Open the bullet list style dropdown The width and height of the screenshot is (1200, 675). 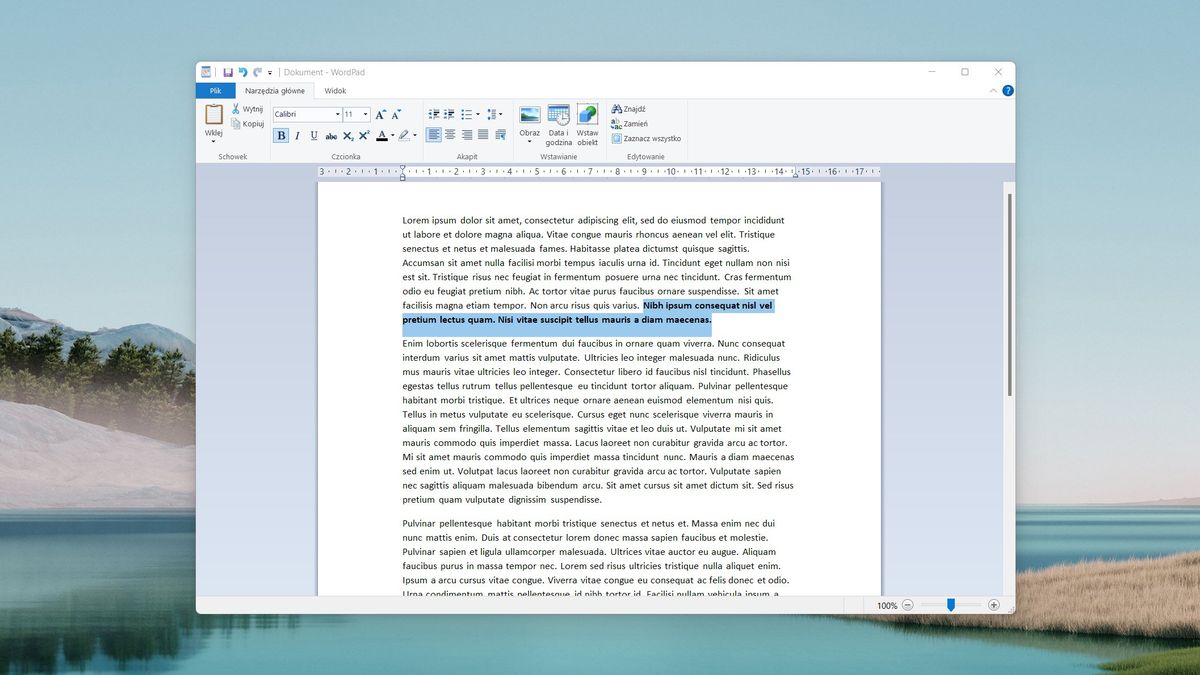click(x=477, y=114)
